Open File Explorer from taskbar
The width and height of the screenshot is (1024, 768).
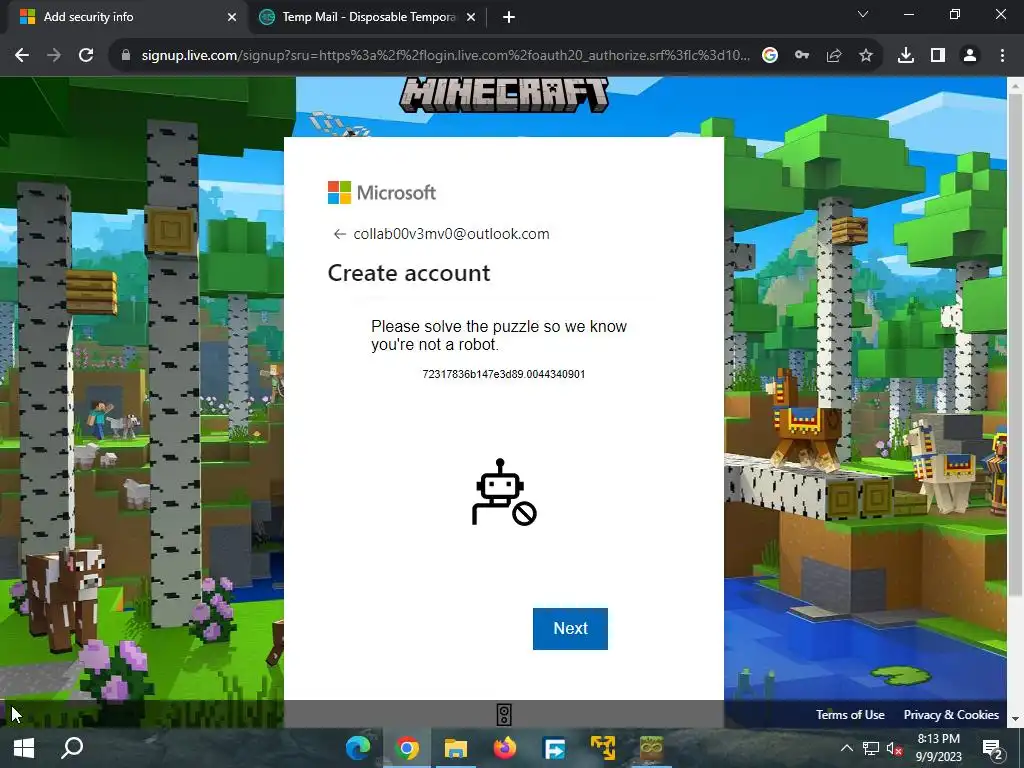click(x=456, y=748)
